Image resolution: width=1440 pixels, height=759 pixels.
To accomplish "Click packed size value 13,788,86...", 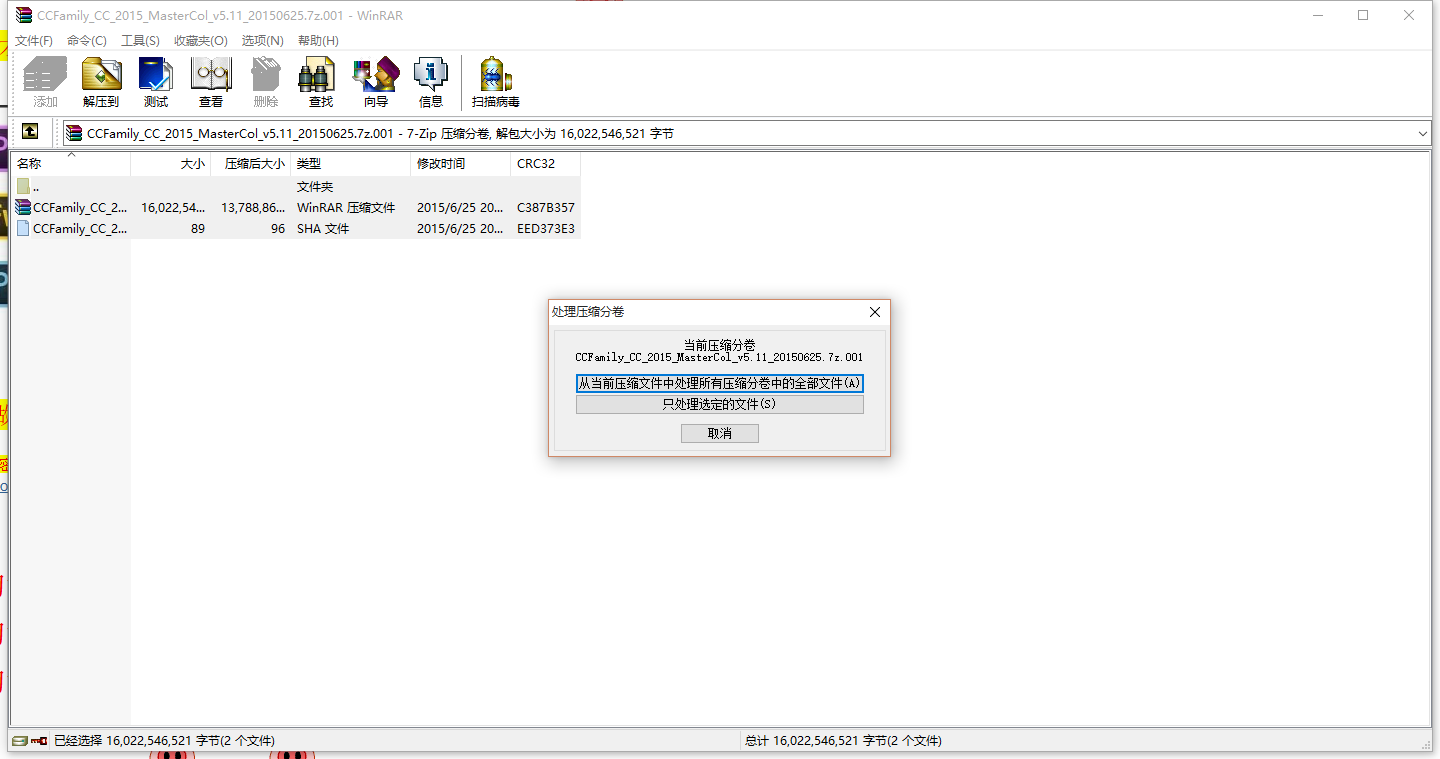I will [253, 208].
